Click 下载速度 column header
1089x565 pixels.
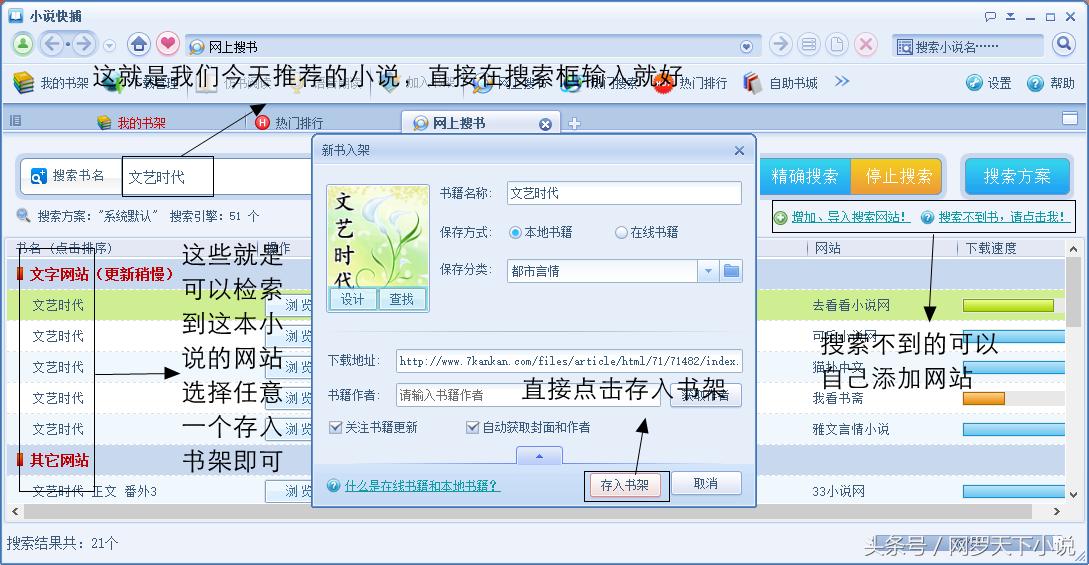(991, 248)
